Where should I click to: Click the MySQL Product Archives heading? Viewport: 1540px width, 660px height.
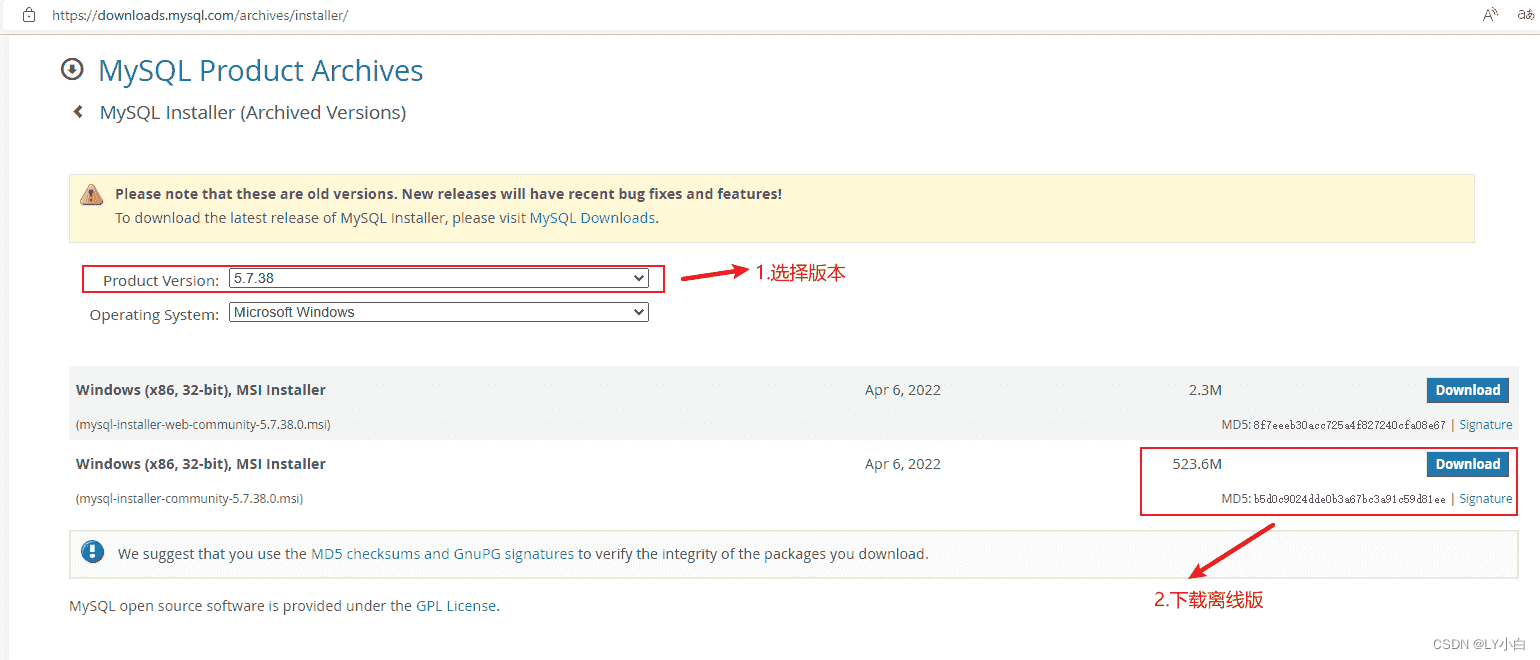(261, 71)
